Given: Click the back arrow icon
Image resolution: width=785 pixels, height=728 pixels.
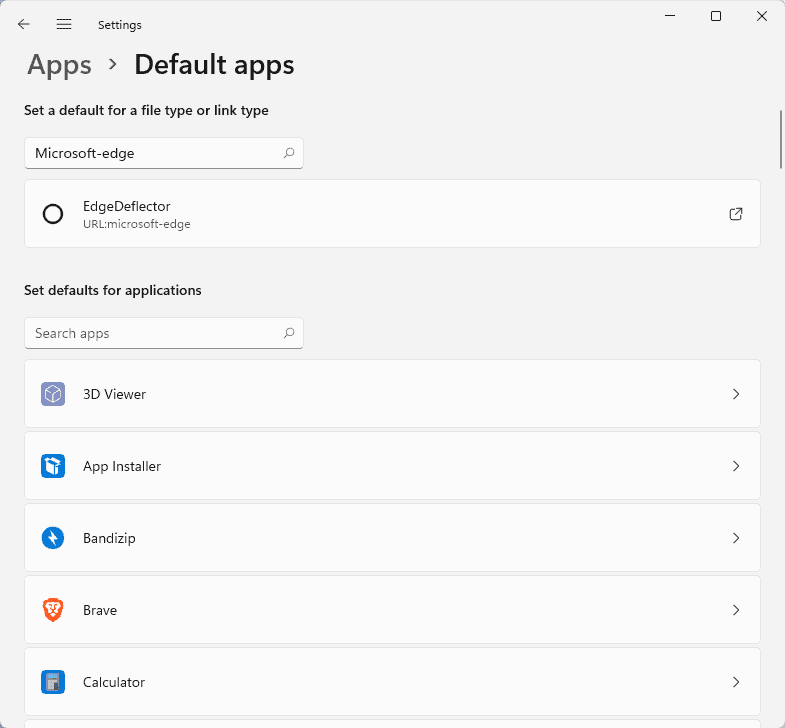Looking at the screenshot, I should click(x=24, y=24).
